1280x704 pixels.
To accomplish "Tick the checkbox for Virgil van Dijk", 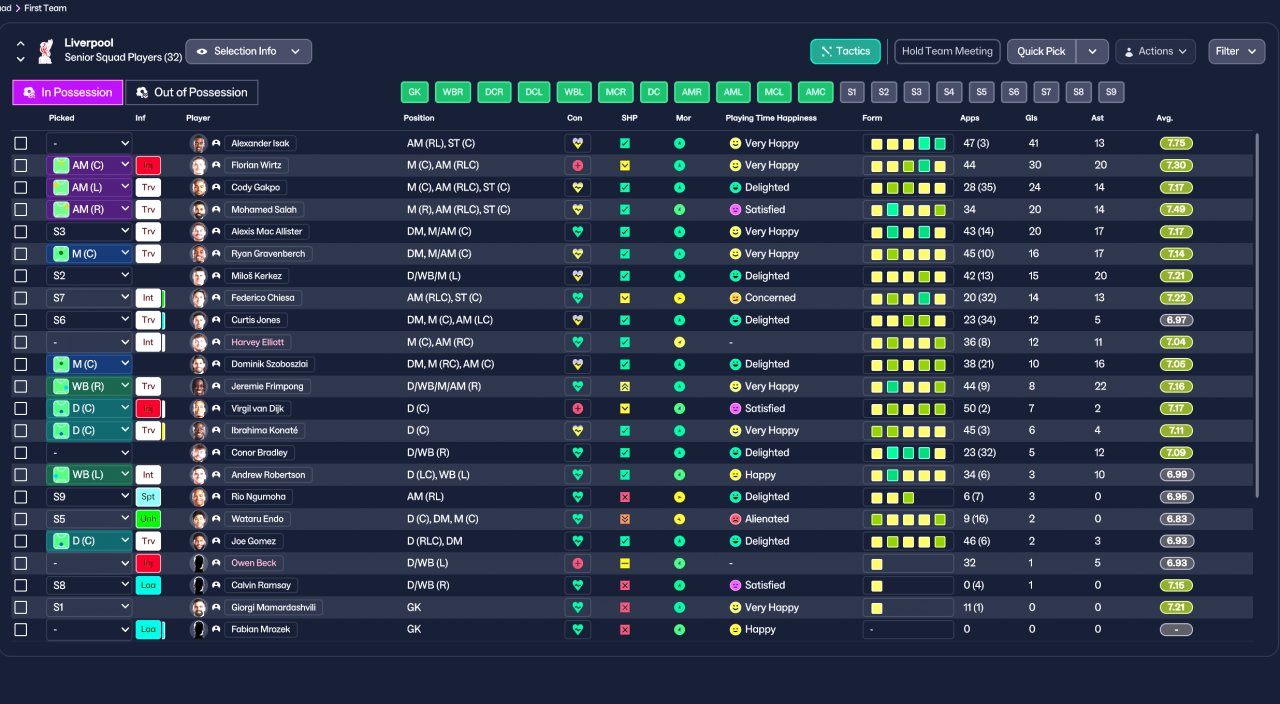I will [21, 409].
